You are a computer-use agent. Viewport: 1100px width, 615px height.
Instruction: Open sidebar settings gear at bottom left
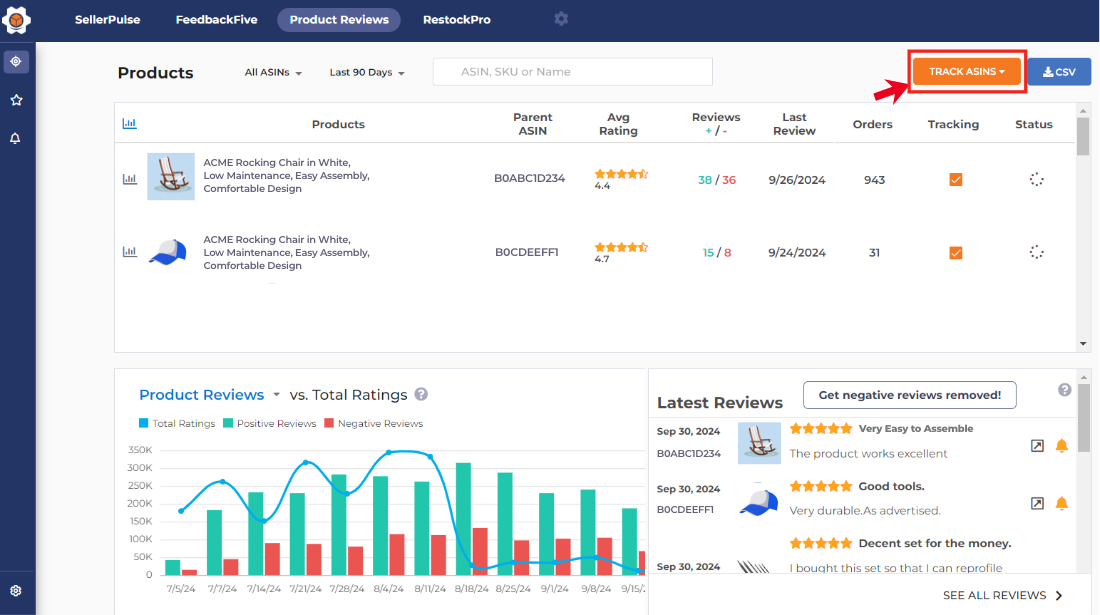pos(16,591)
